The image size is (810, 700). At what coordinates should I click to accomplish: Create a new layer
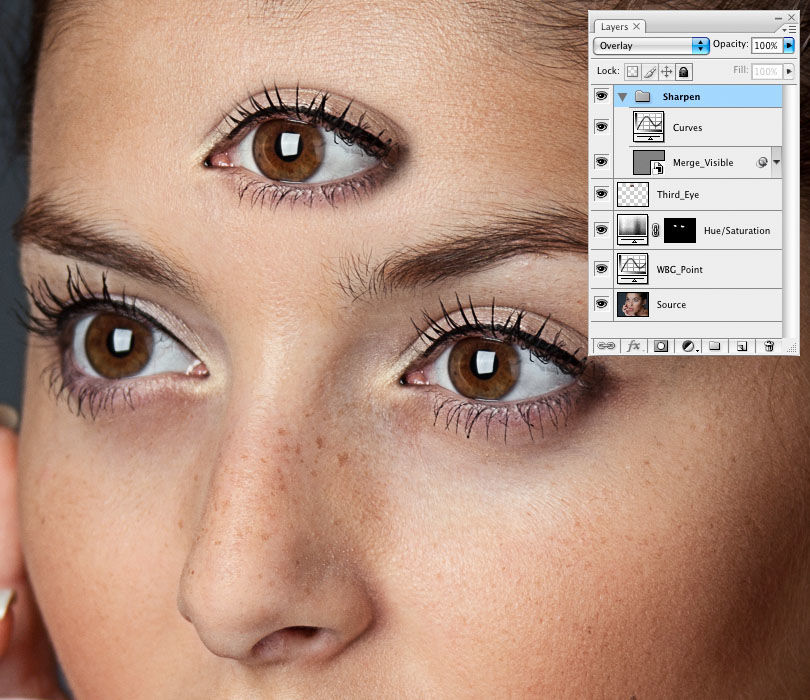point(742,346)
